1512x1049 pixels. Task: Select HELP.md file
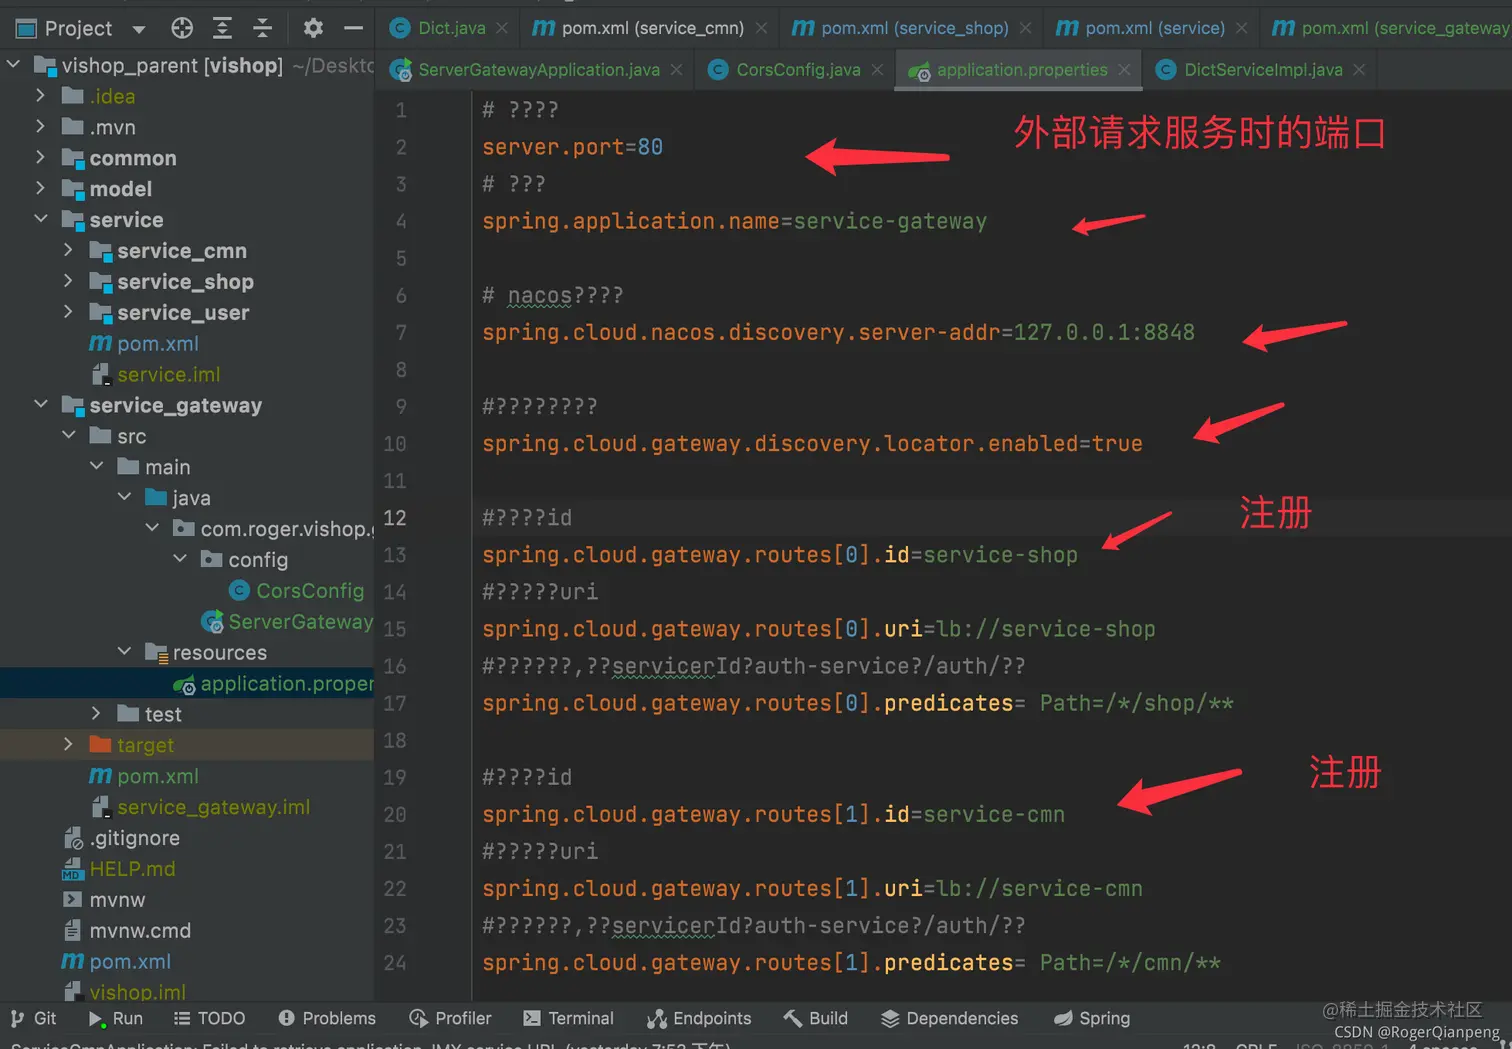[132, 869]
